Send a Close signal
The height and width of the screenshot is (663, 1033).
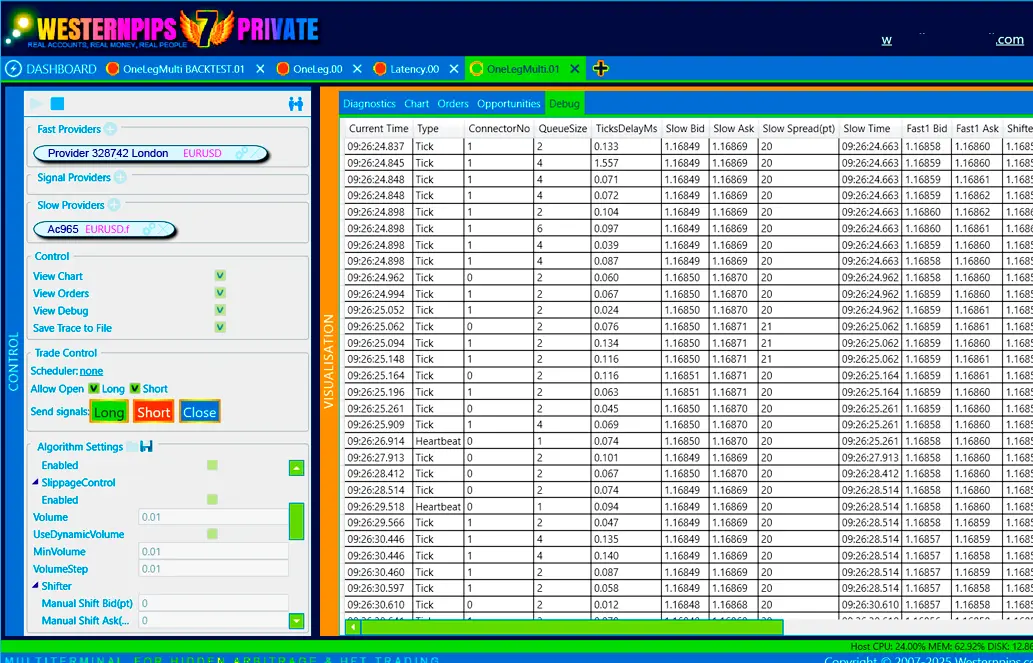[x=200, y=412]
